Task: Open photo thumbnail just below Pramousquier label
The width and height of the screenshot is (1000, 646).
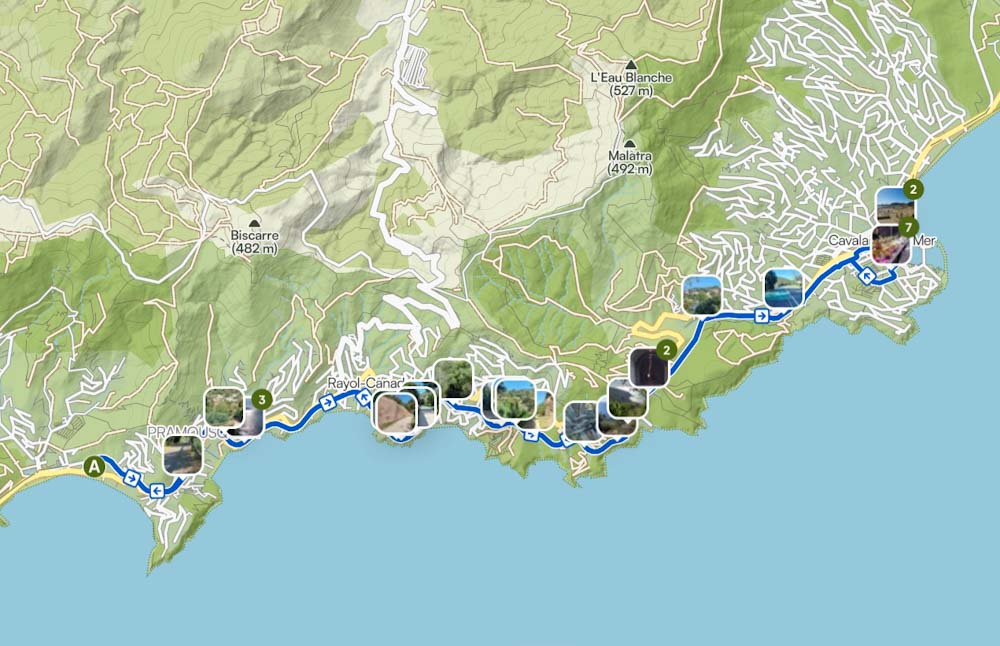Action: [x=183, y=455]
